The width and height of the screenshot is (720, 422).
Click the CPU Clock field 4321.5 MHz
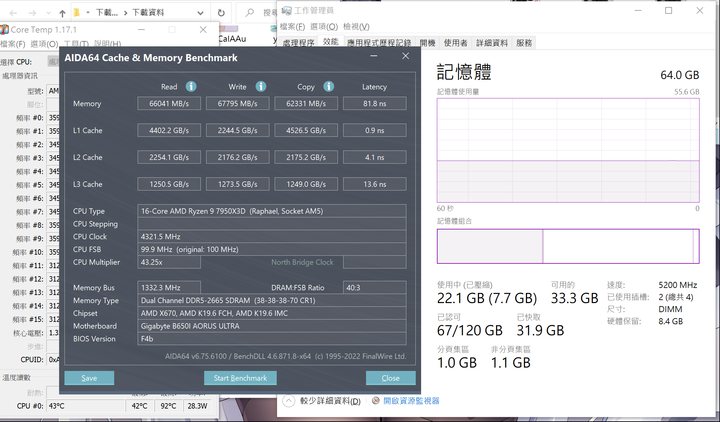point(272,236)
